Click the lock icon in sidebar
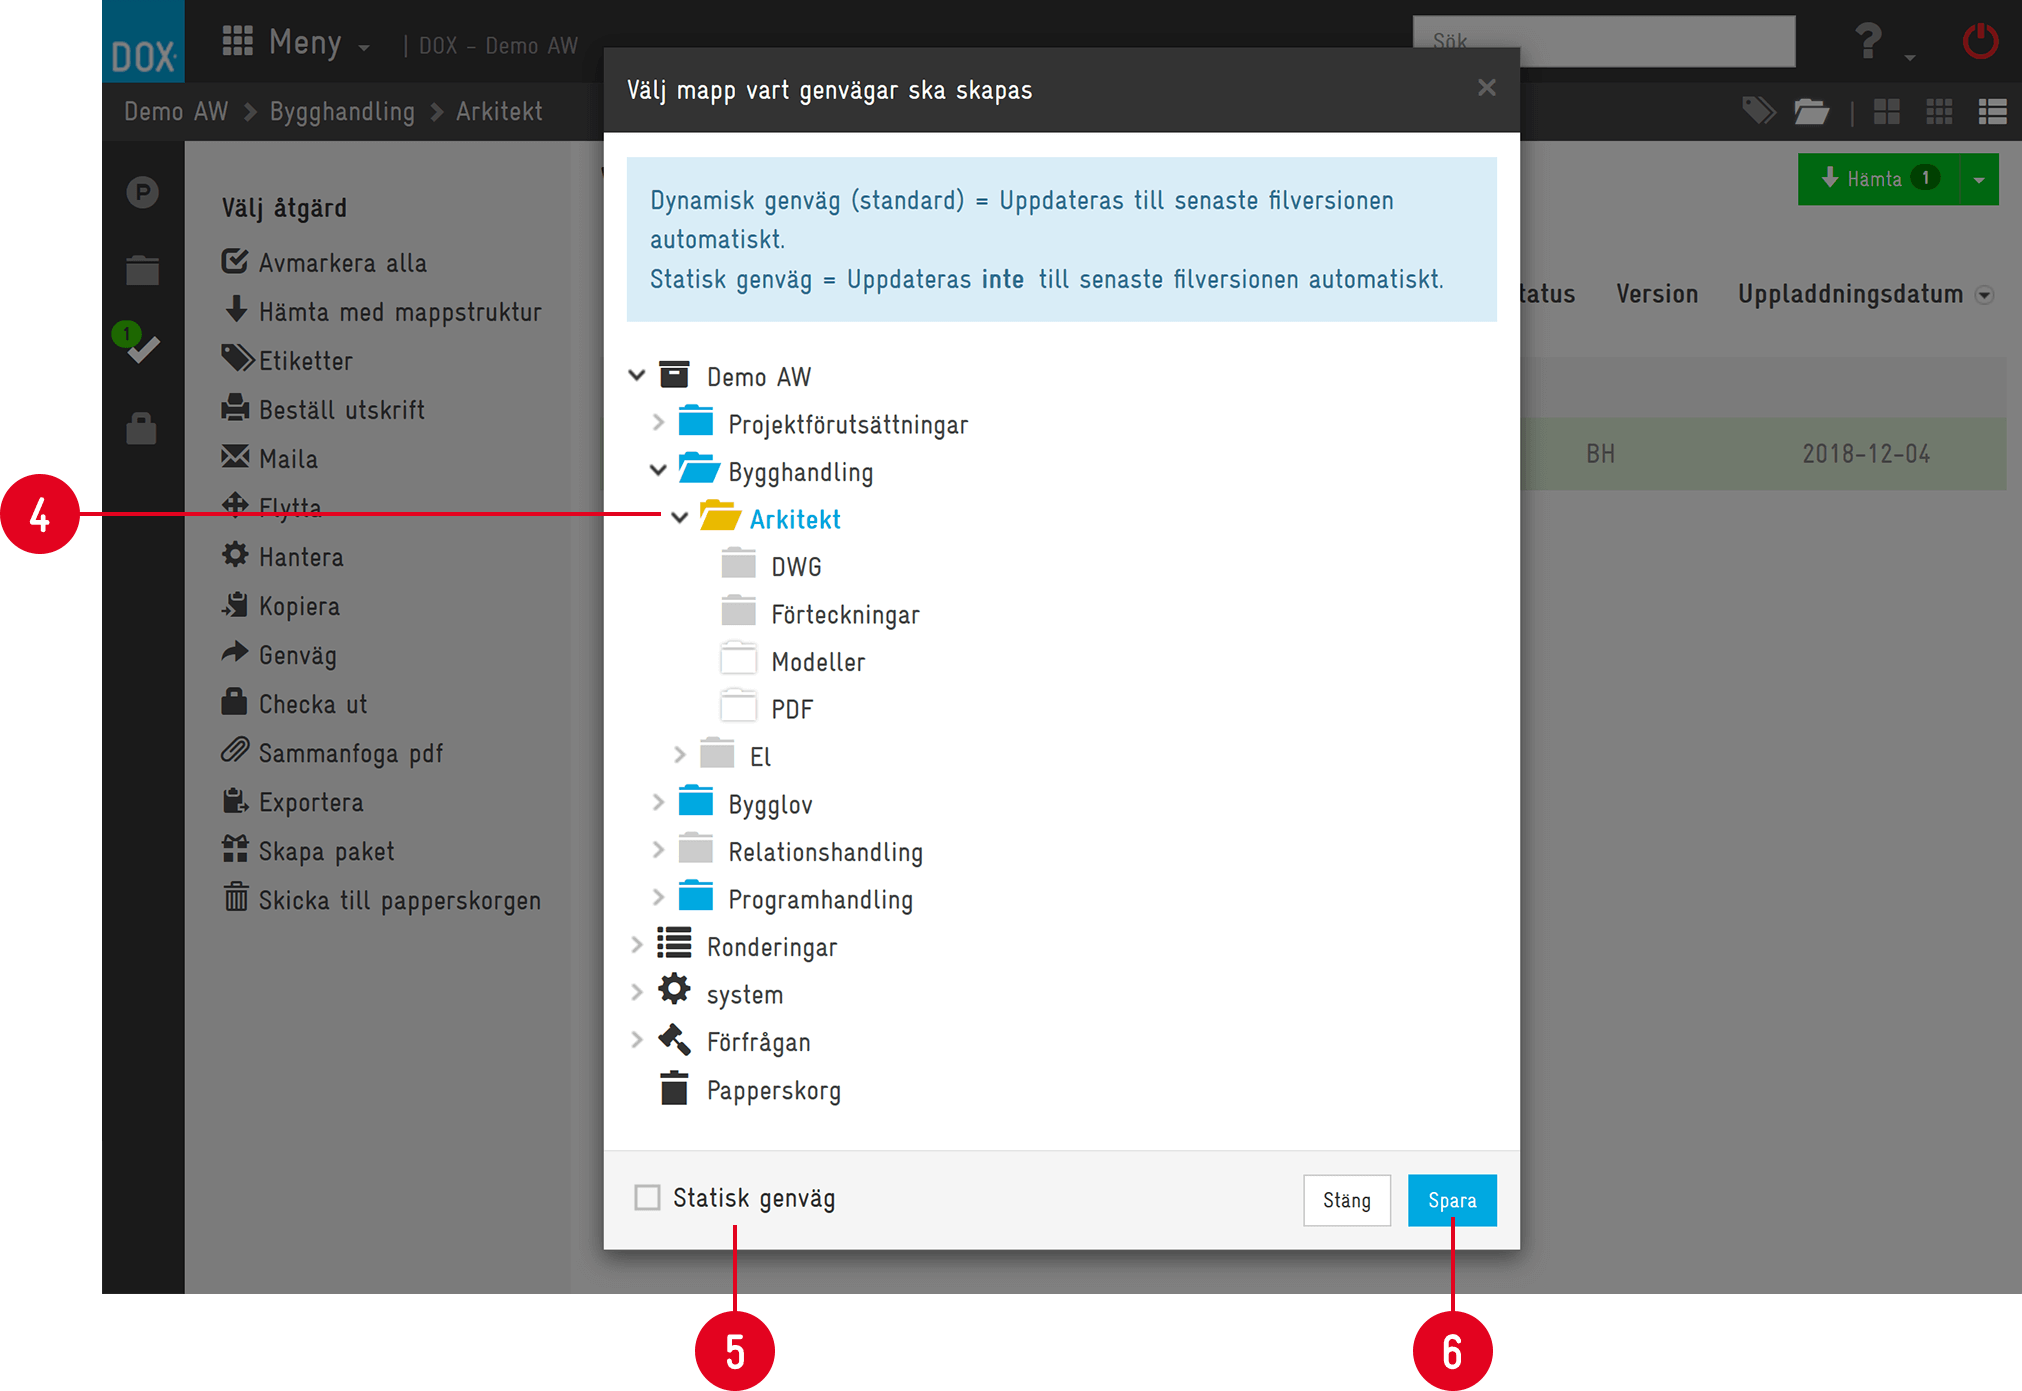The width and height of the screenshot is (2022, 1391). point(141,428)
